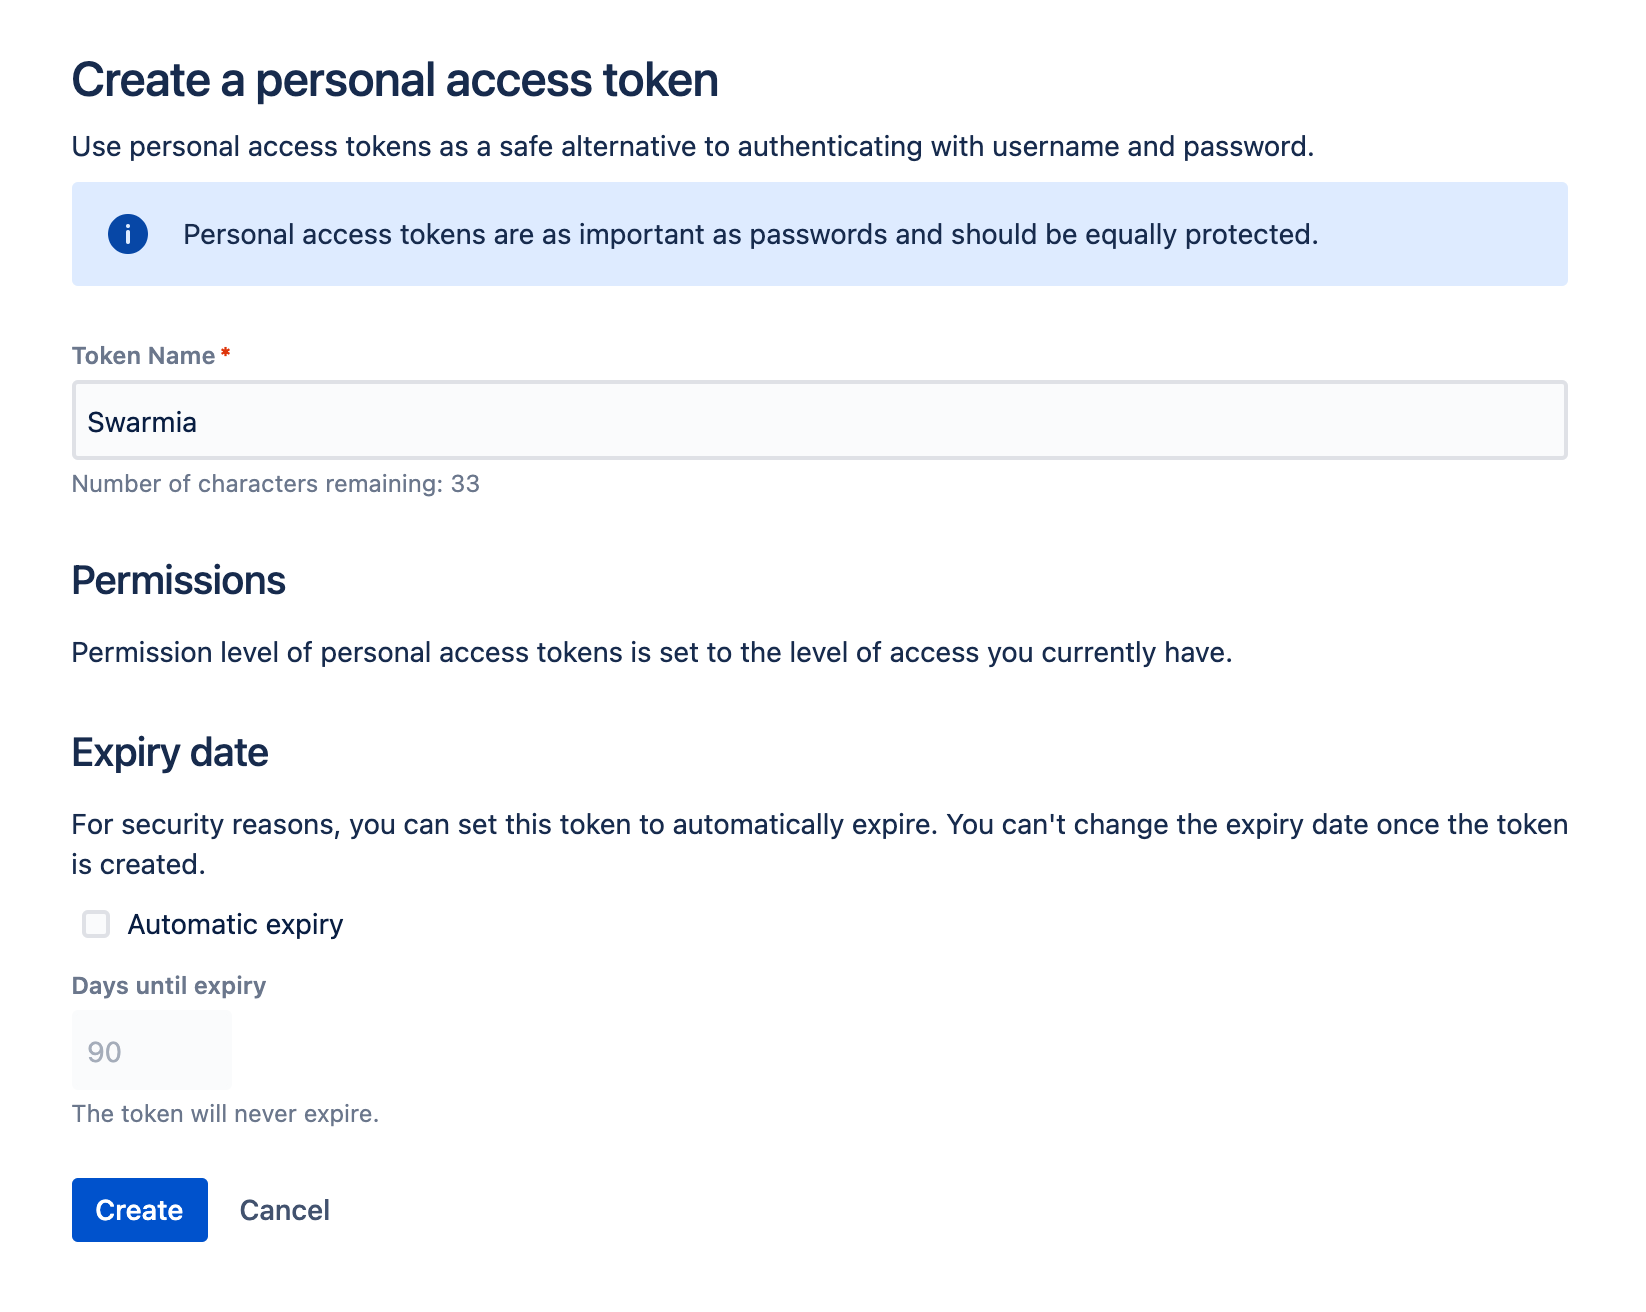The image size is (1646, 1312).
Task: Click the Expiry date section heading
Action: pos(170,753)
